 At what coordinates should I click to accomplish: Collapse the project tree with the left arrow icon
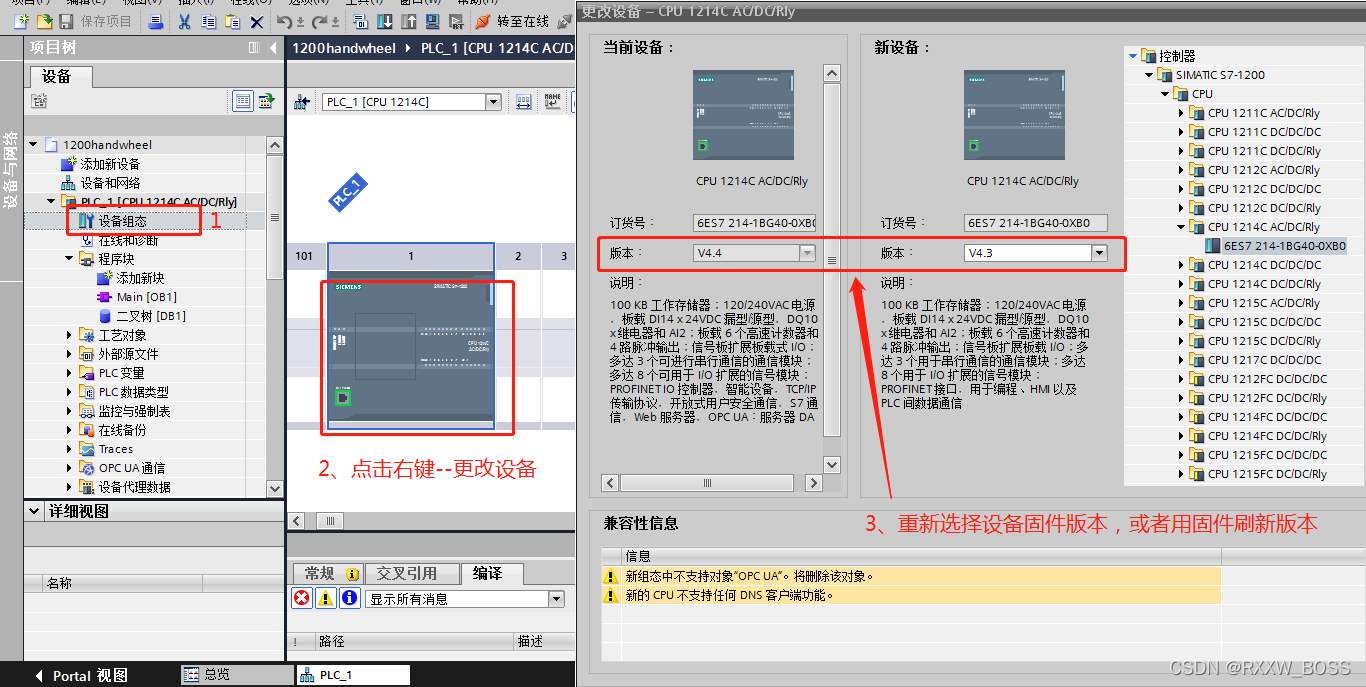(x=272, y=47)
